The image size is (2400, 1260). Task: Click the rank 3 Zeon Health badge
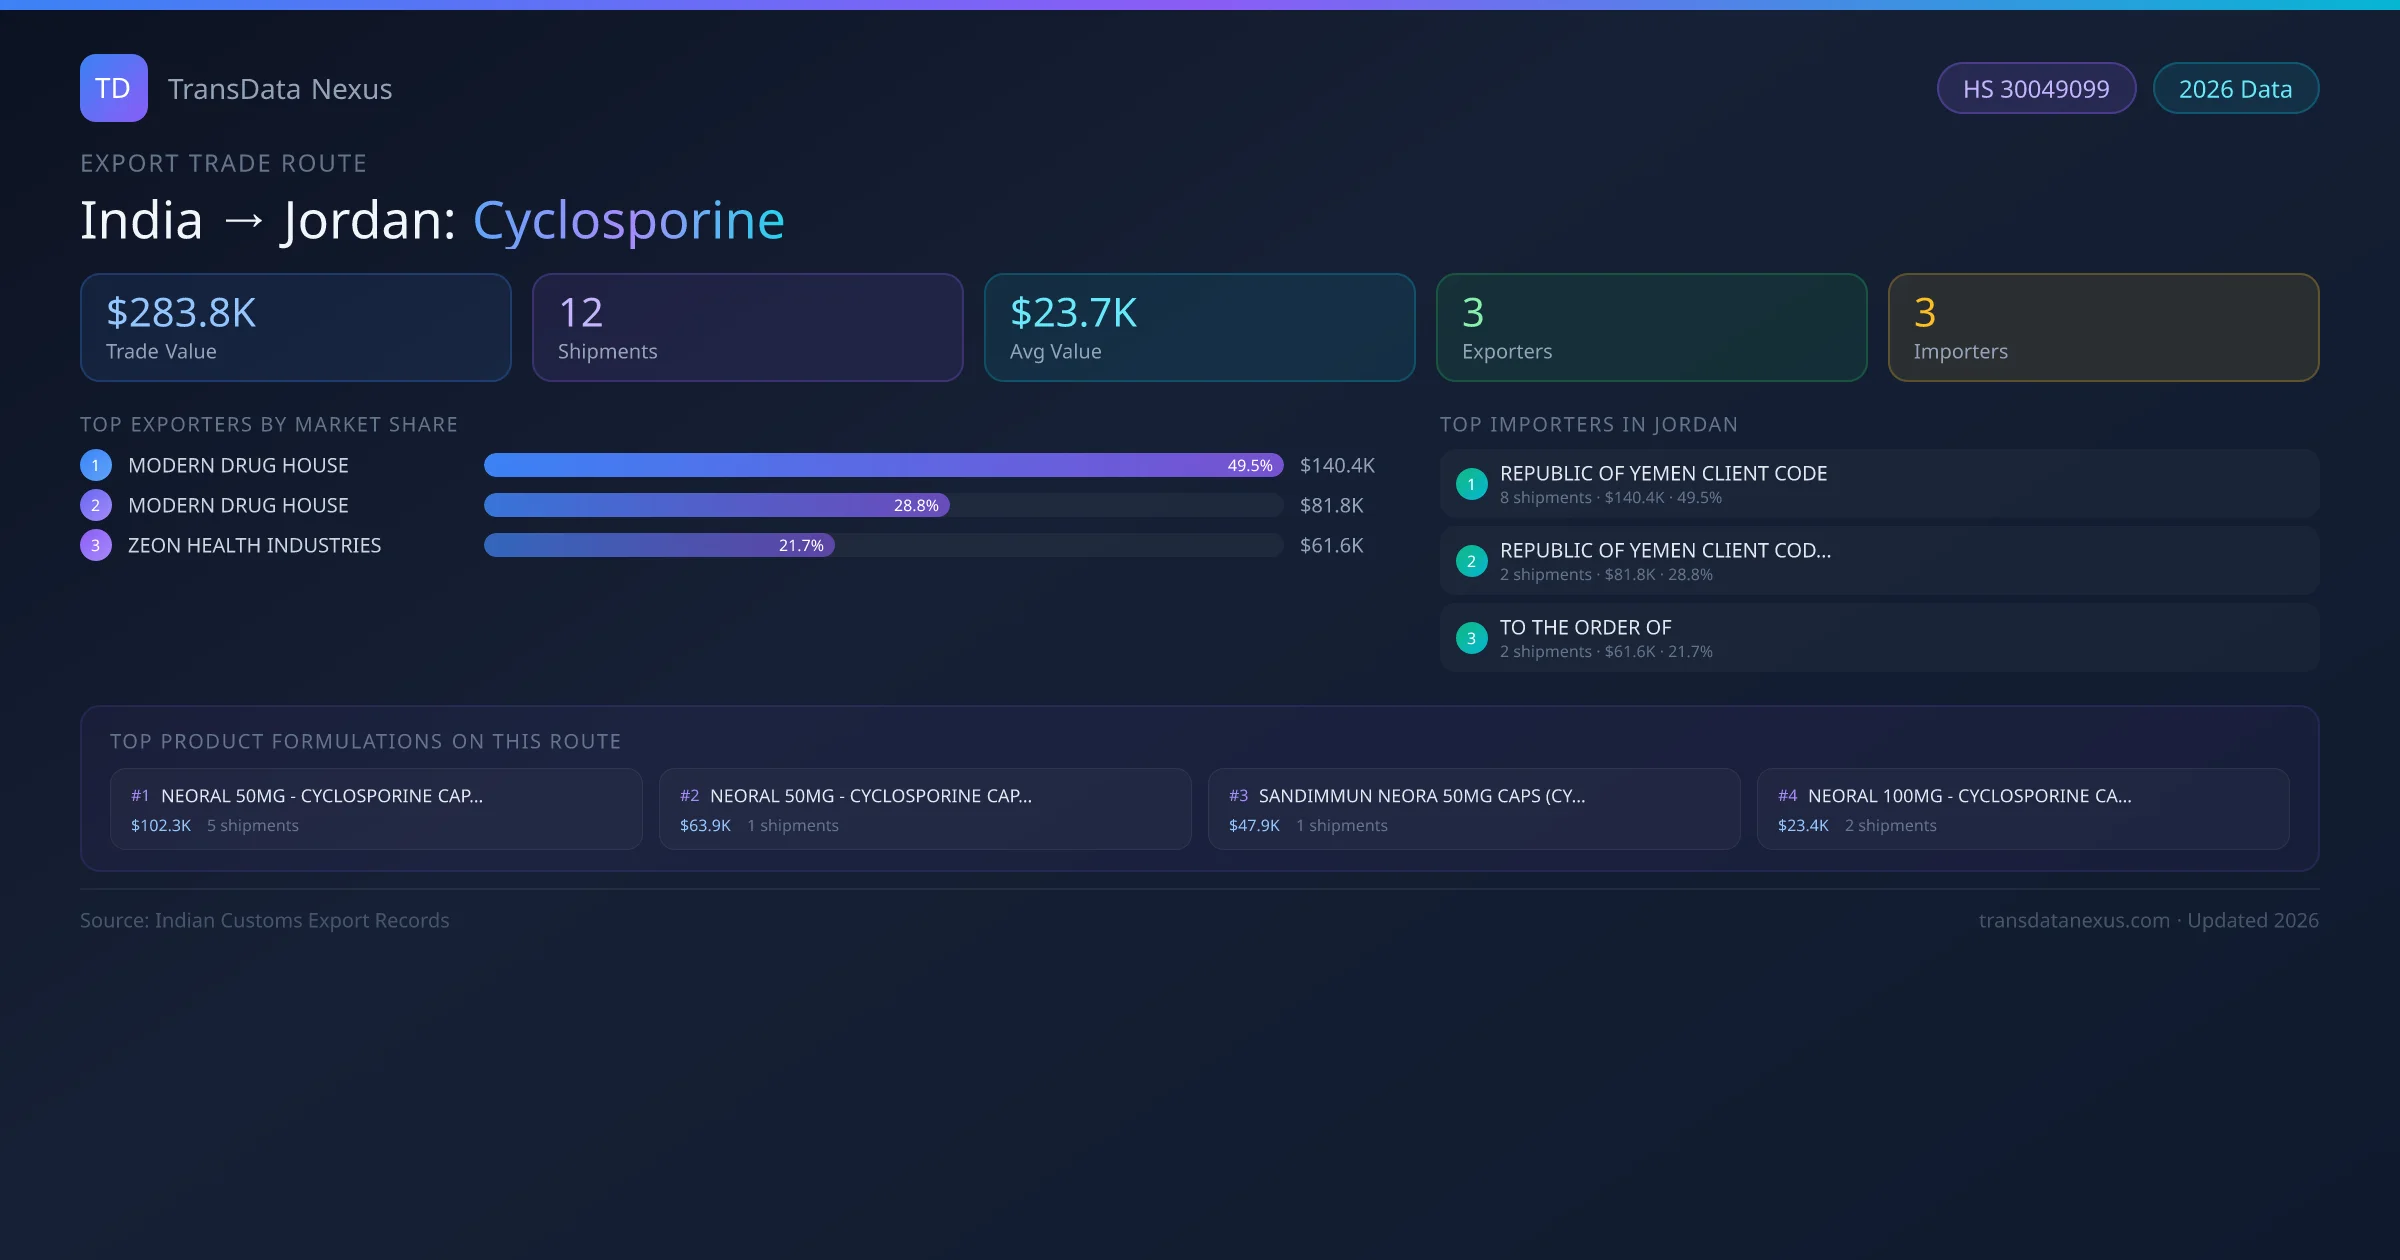pos(96,545)
